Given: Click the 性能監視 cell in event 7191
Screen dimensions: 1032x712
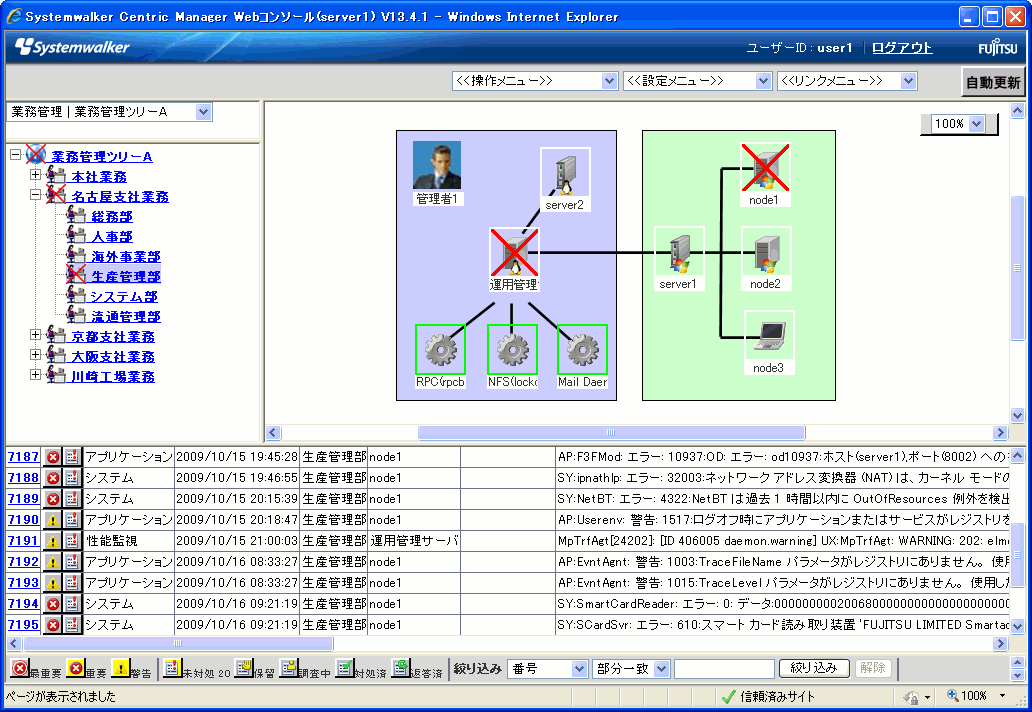Looking at the screenshot, I should tap(129, 541).
